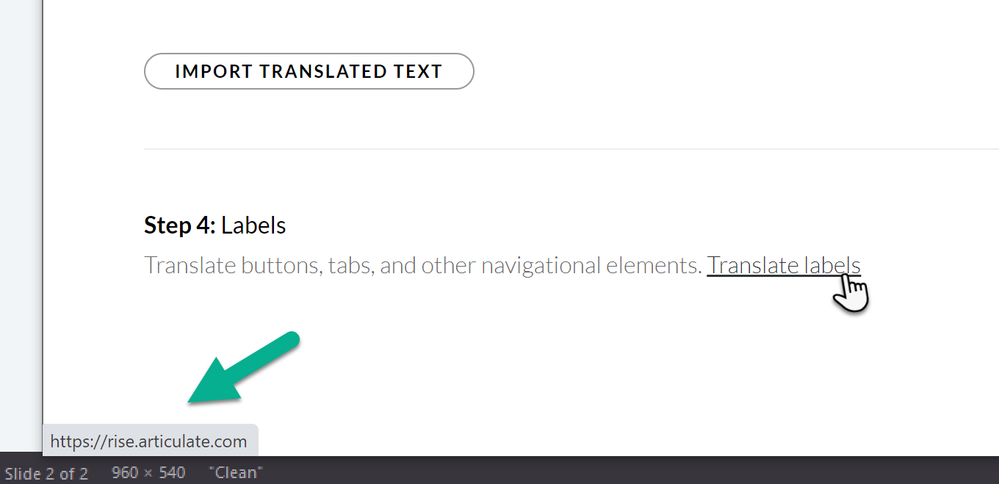Click the Import Translated Text button
Screen dimensions: 999x484
[308, 71]
